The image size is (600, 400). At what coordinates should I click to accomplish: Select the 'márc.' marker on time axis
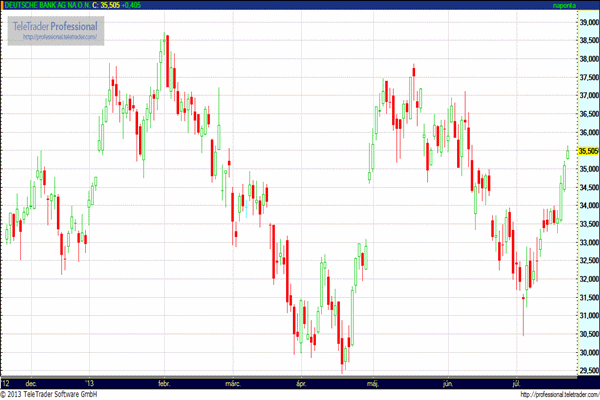pyautogui.click(x=234, y=382)
